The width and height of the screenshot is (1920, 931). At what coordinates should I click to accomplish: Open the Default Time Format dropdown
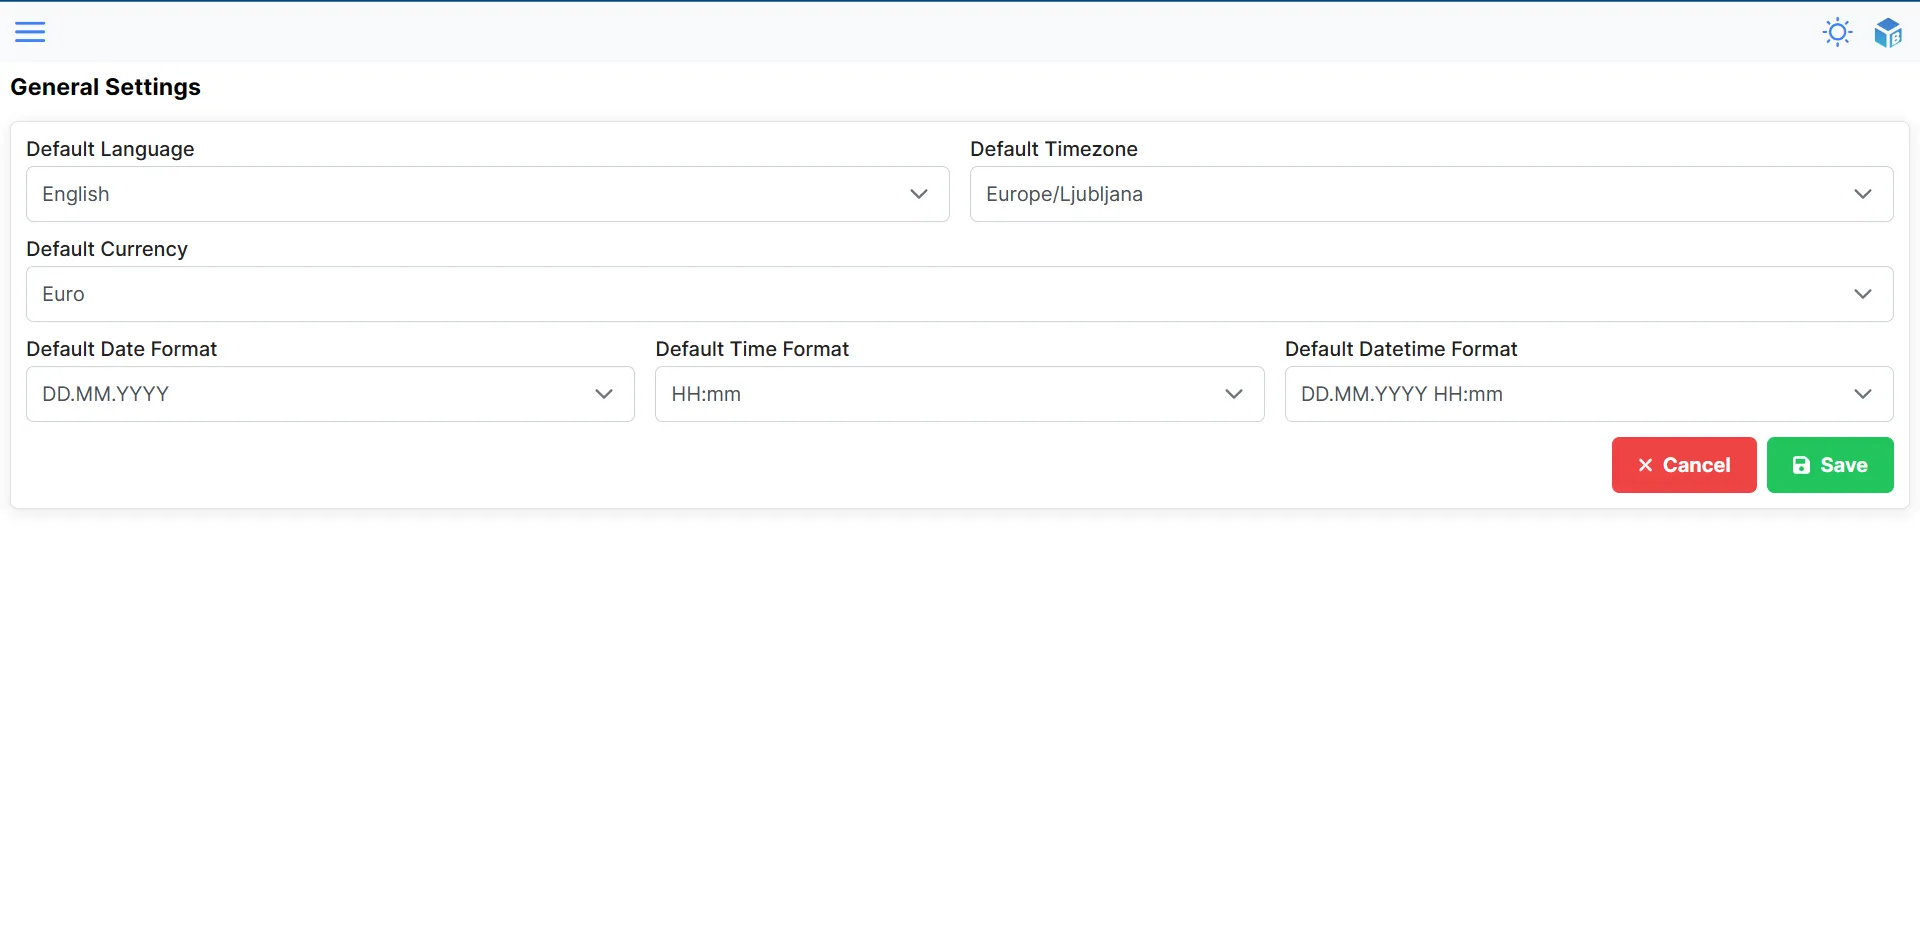[960, 394]
